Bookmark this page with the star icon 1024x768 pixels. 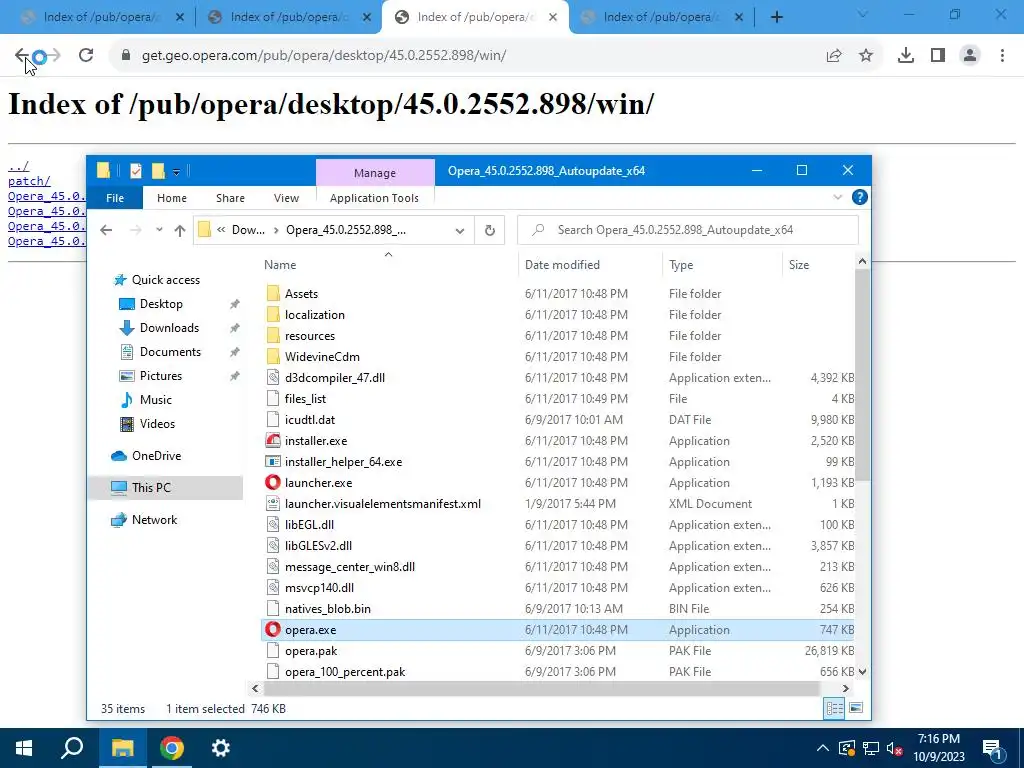pyautogui.click(x=866, y=56)
